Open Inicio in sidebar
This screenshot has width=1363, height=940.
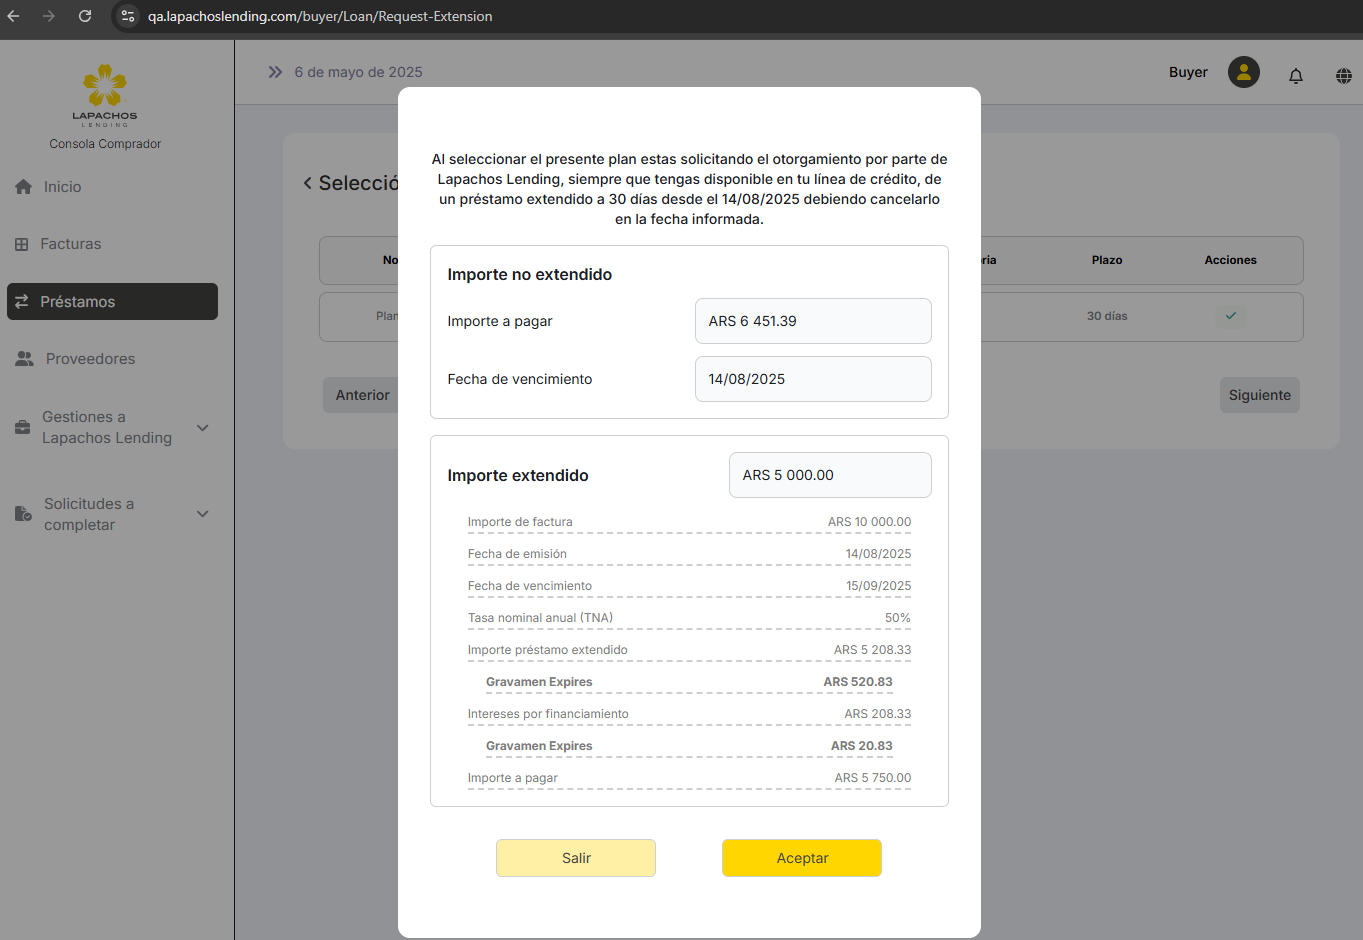click(x=62, y=187)
